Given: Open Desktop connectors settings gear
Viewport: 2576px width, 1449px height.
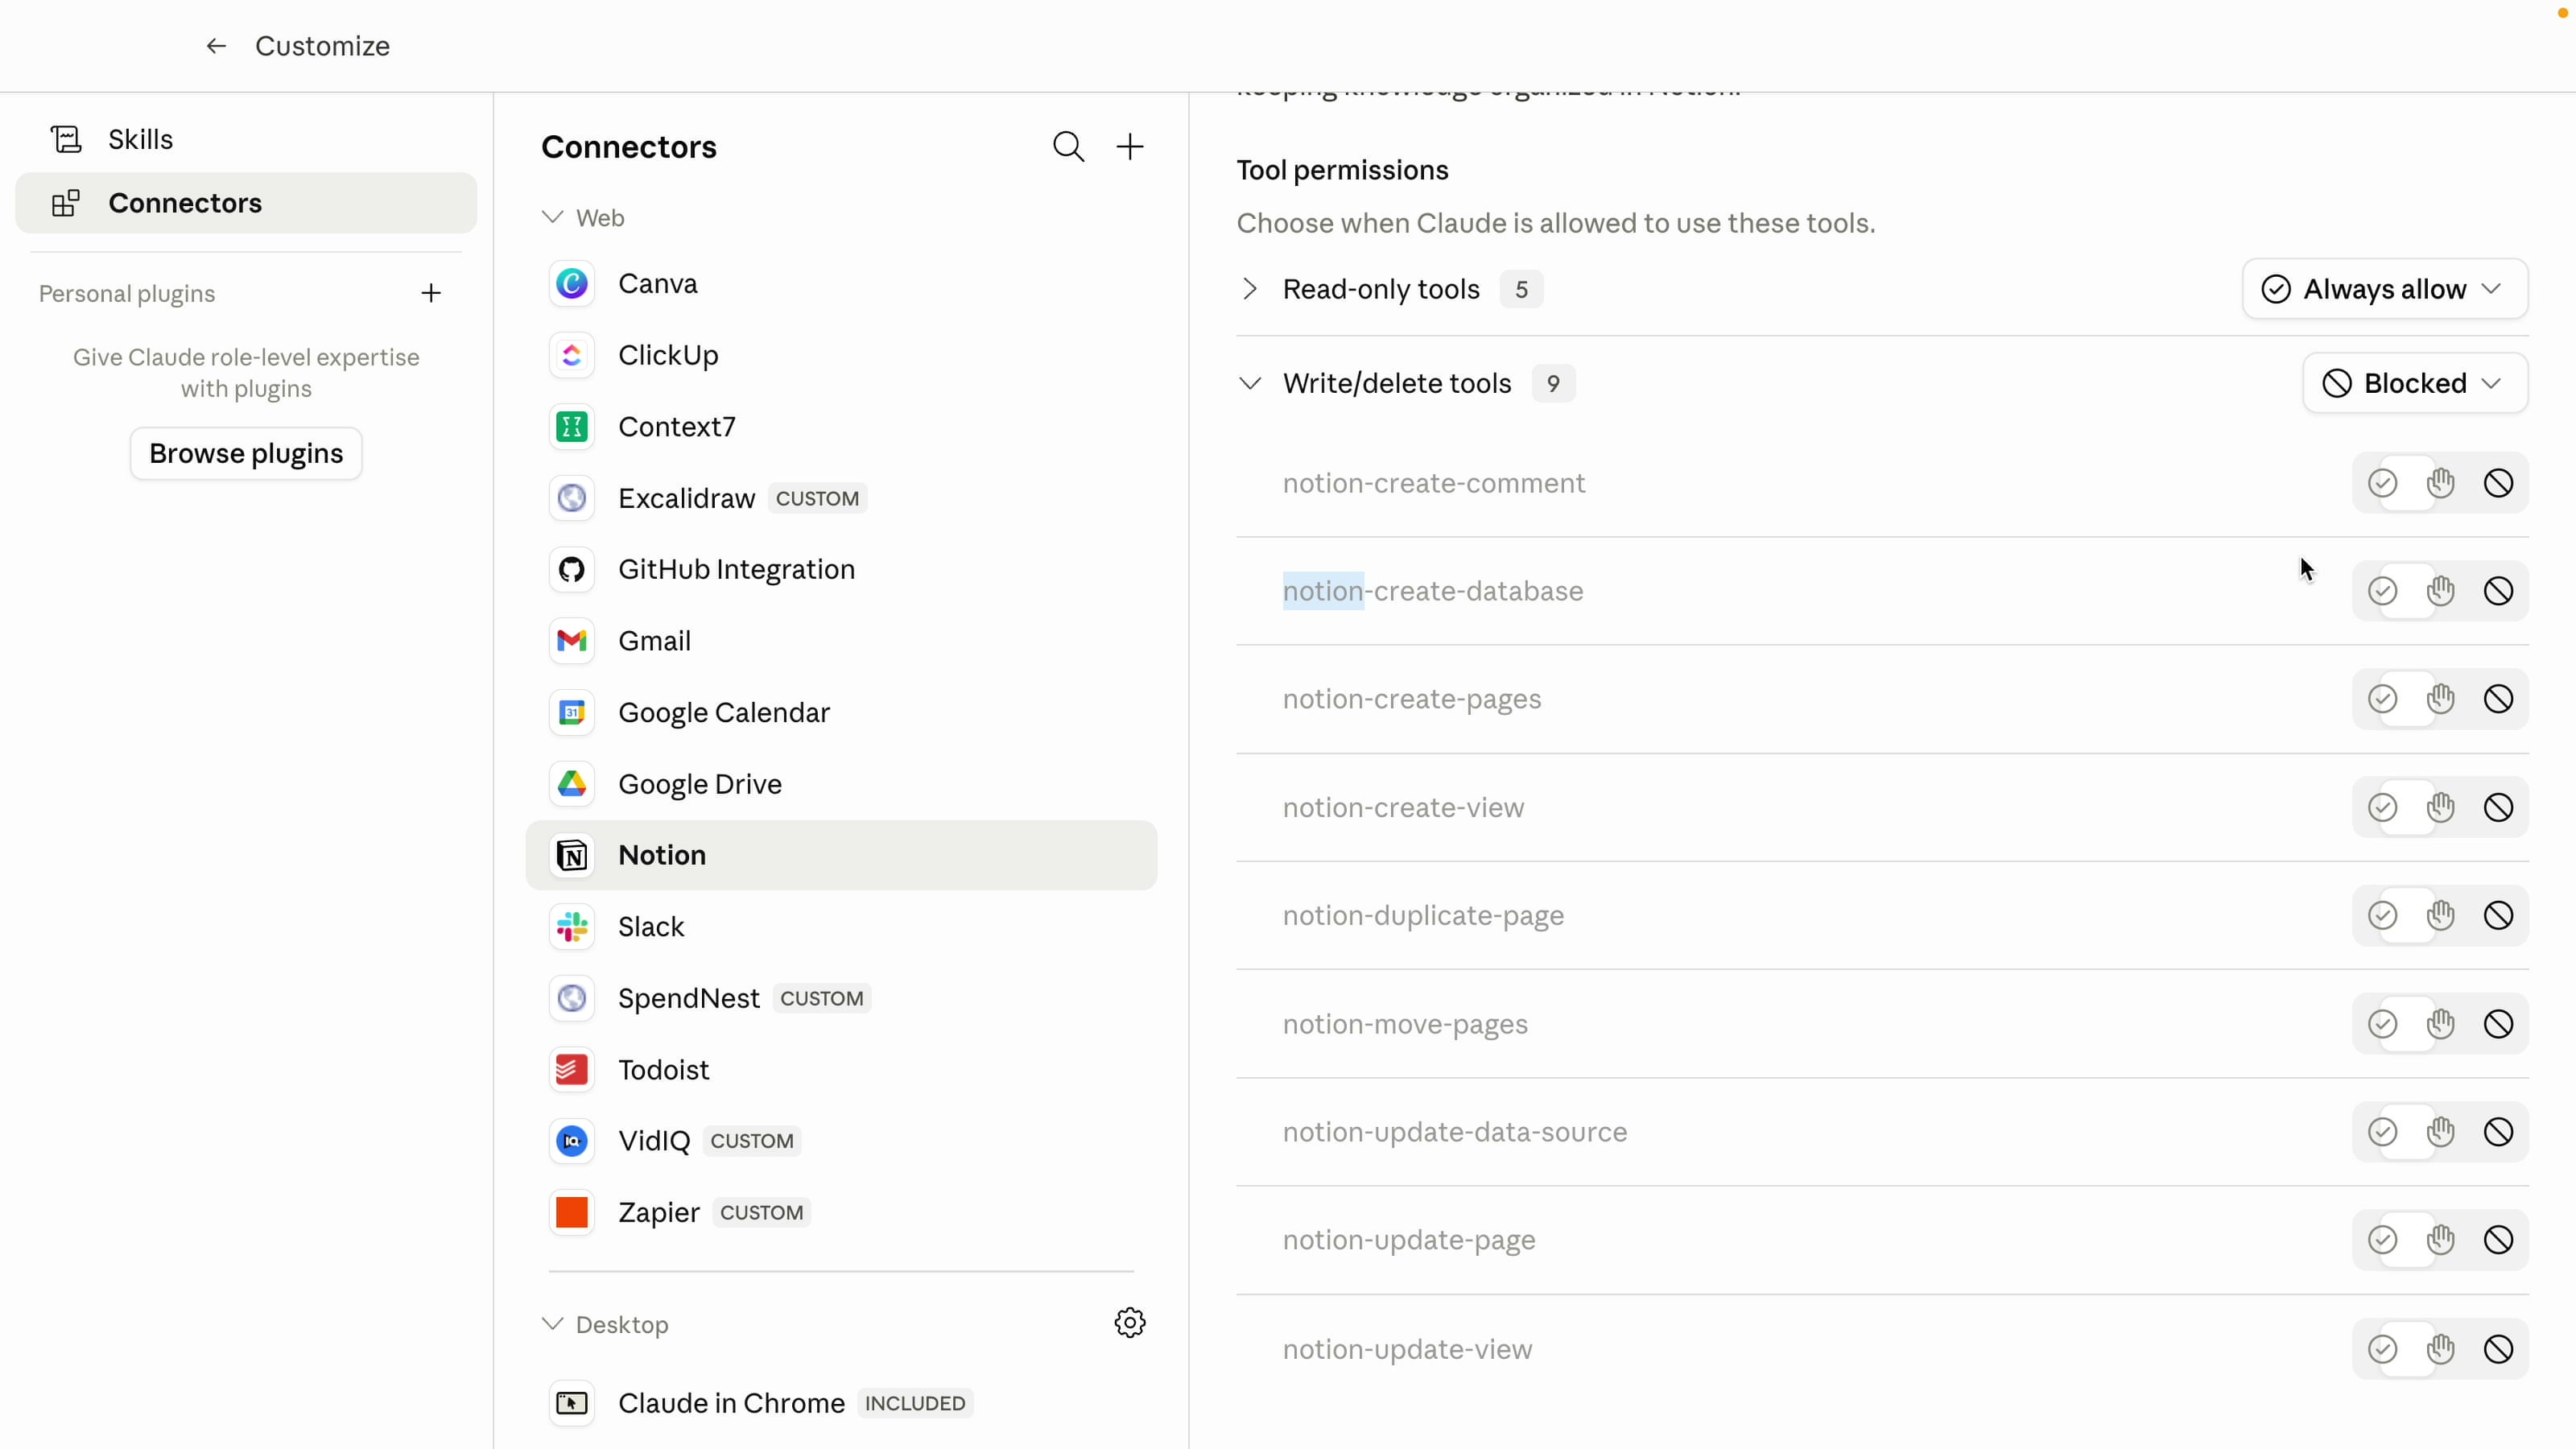Looking at the screenshot, I should pos(1130,1323).
